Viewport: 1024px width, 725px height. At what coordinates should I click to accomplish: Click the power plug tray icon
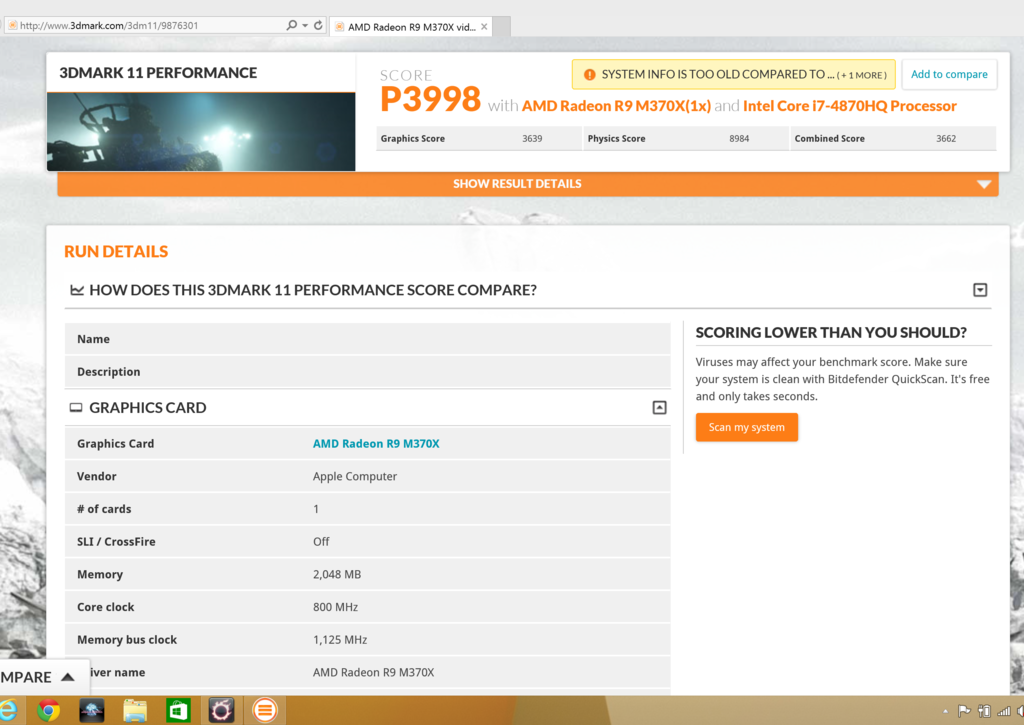click(x=984, y=711)
